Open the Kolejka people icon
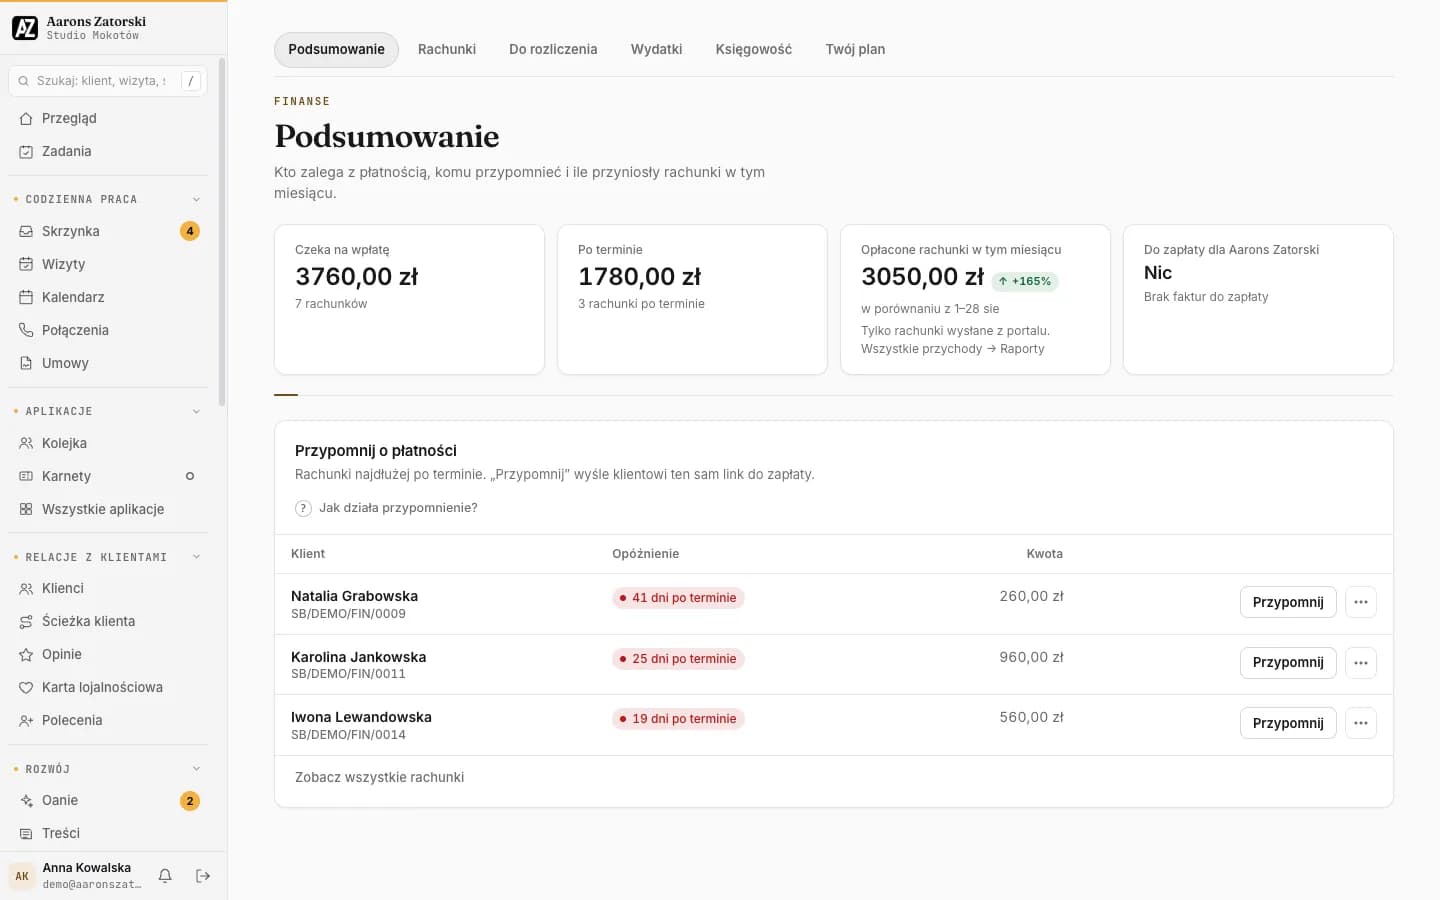This screenshot has height=900, width=1440. point(26,443)
